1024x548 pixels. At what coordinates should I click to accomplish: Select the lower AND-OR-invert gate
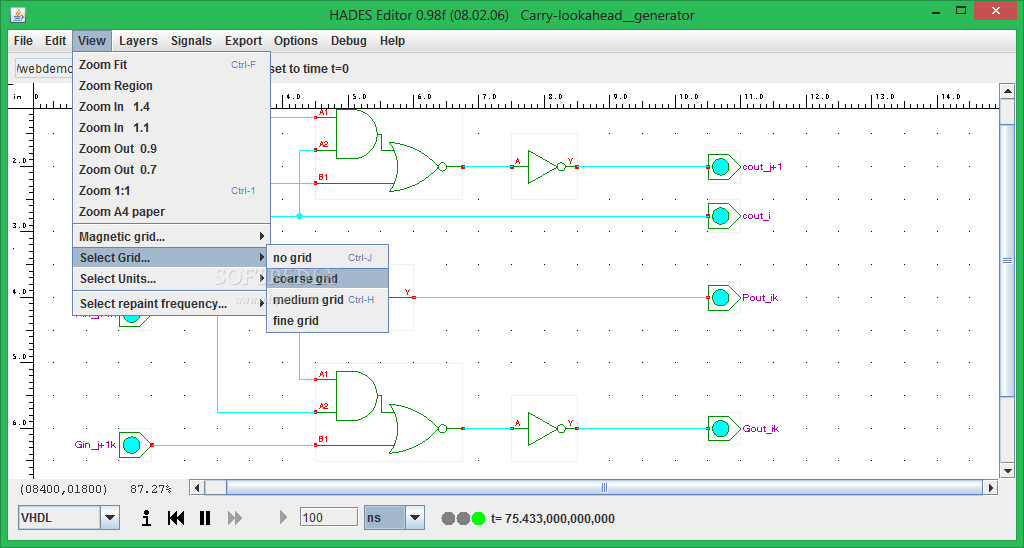point(389,412)
